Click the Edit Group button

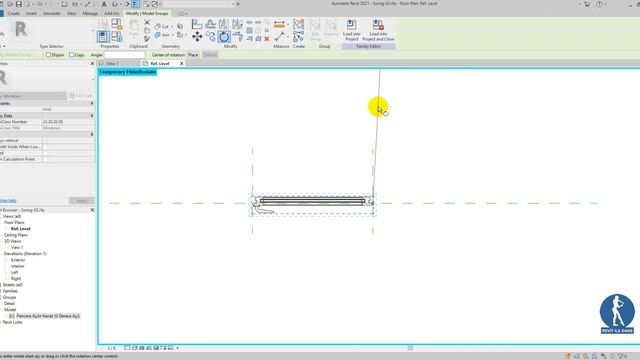[x=315, y=30]
